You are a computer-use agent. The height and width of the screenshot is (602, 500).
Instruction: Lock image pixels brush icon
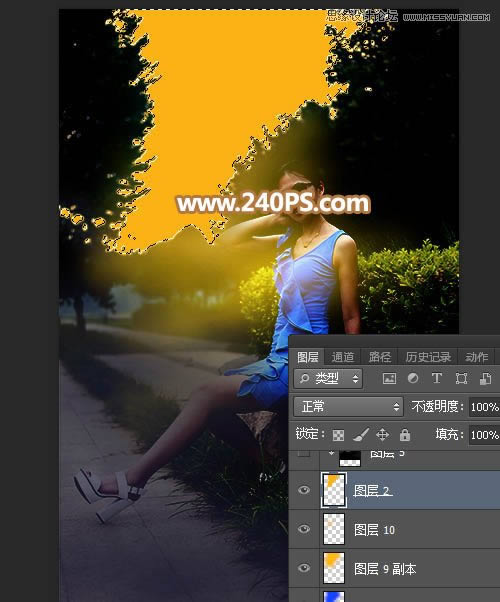(361, 435)
